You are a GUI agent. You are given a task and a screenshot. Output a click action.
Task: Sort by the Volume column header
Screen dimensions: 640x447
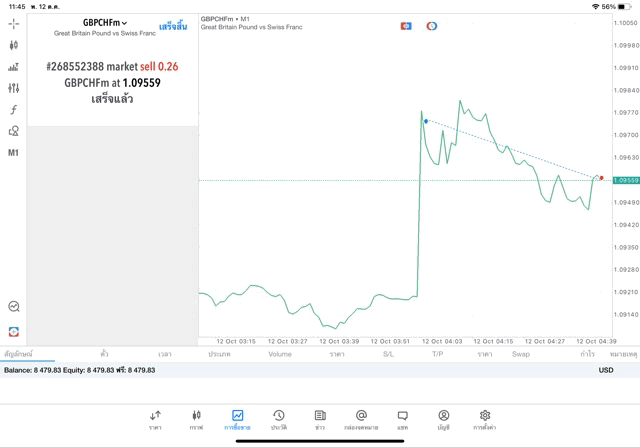[280, 354]
